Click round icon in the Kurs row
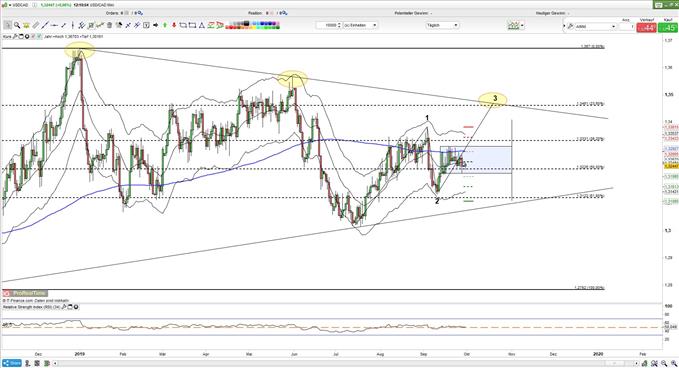 (27, 36)
